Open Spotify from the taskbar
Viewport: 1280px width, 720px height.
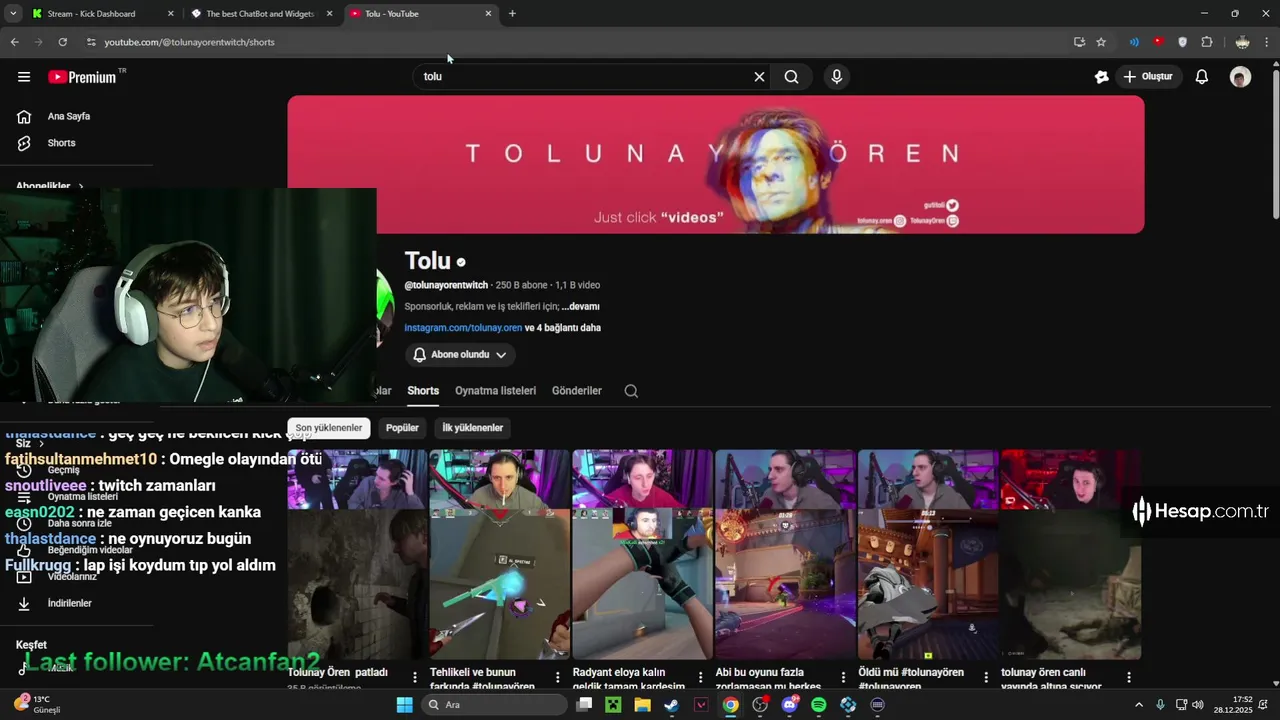coord(819,705)
